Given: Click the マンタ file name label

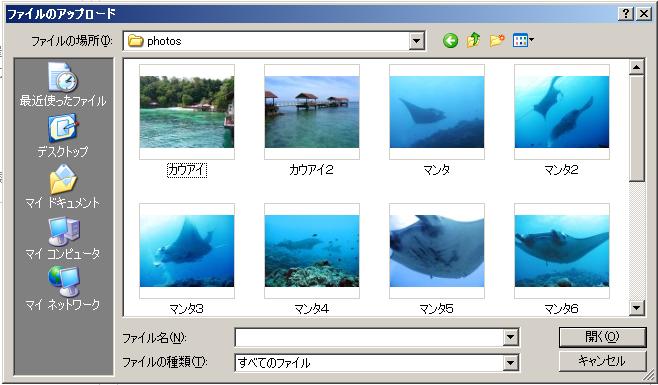Looking at the screenshot, I should pyautogui.click(x=436, y=170).
